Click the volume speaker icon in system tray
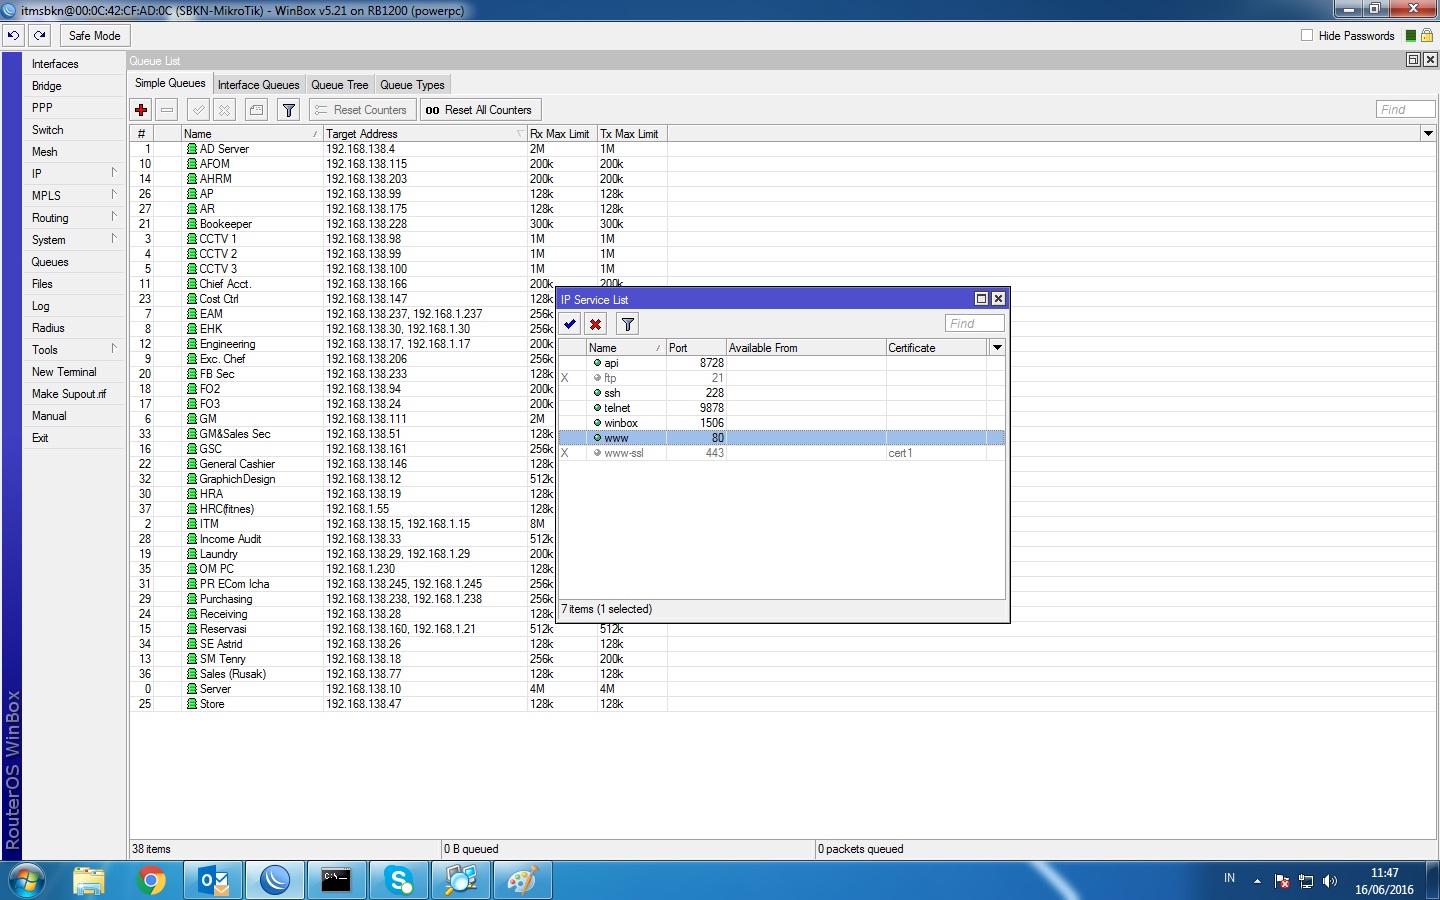This screenshot has width=1440, height=900. point(1329,881)
